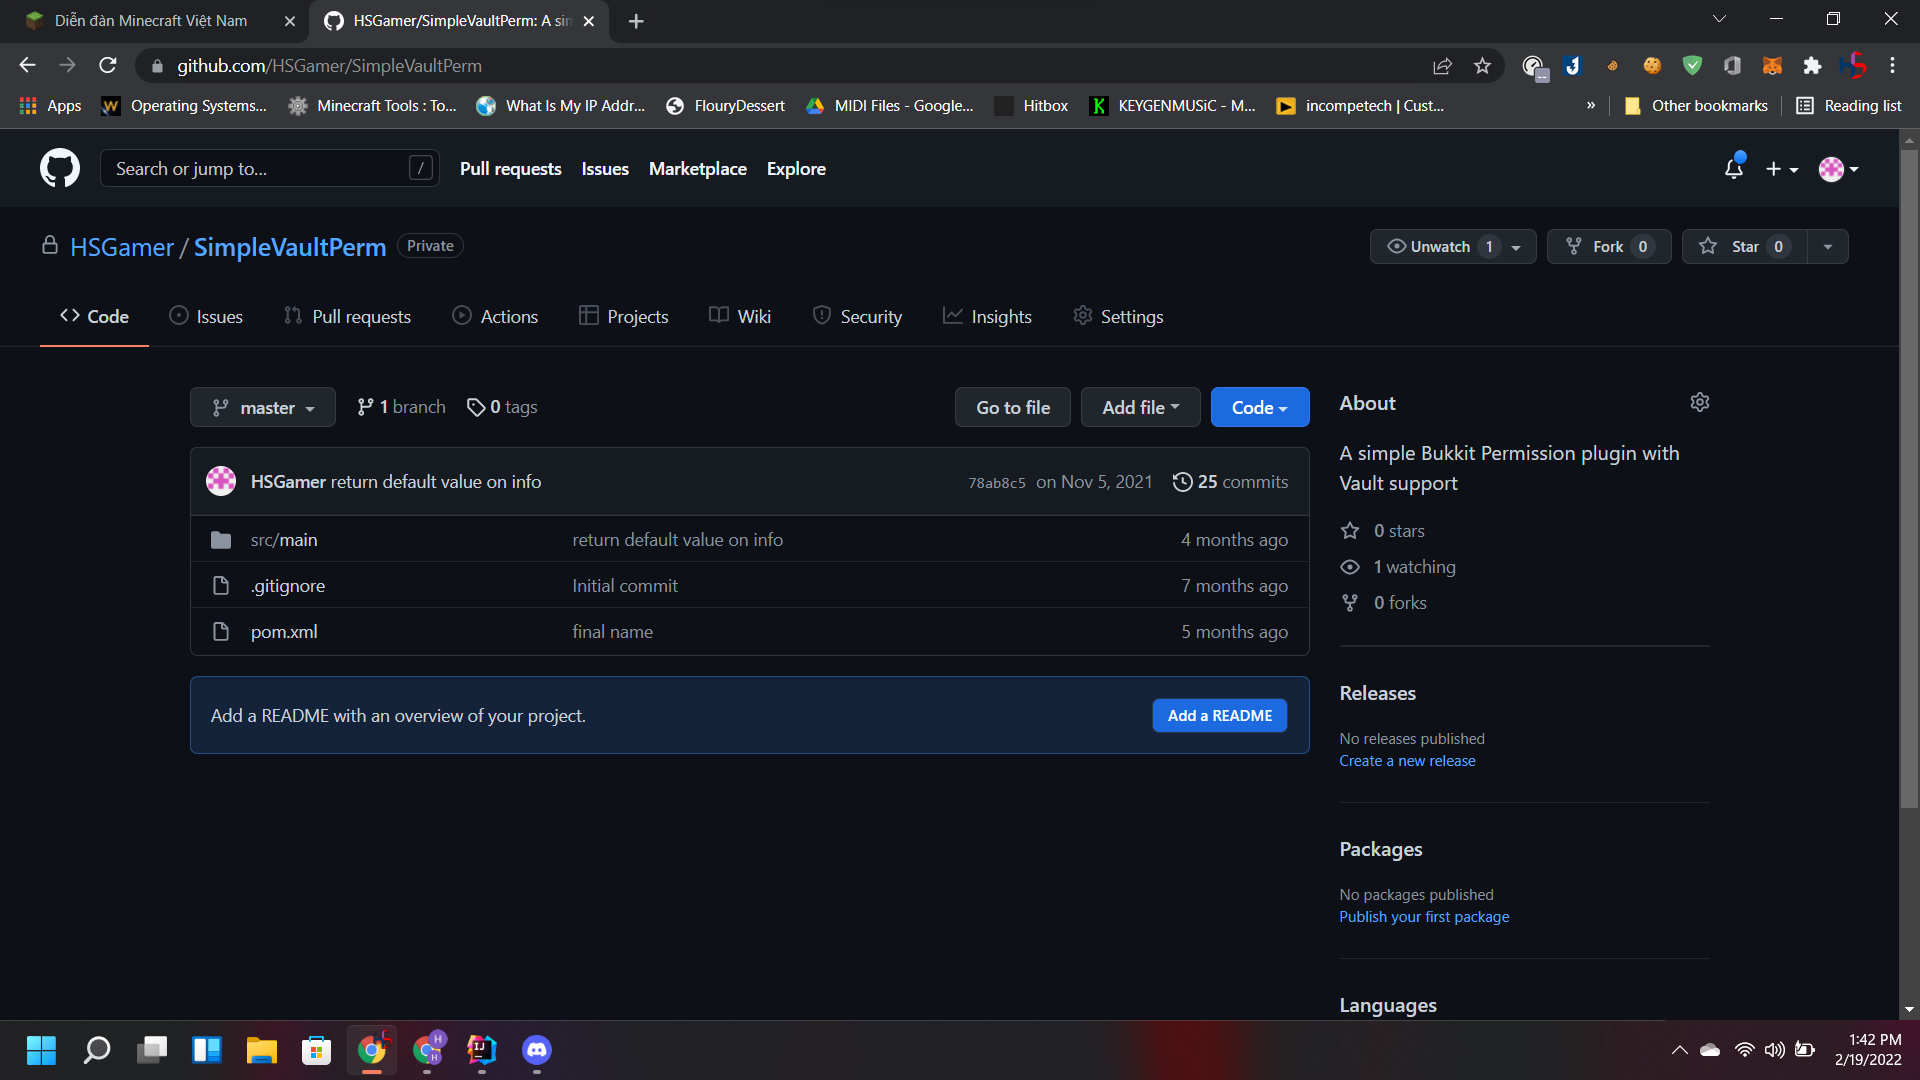Viewport: 1920px width, 1080px height.
Task: Open the Chrome extensions puzzle icon
Action: [x=1812, y=66]
